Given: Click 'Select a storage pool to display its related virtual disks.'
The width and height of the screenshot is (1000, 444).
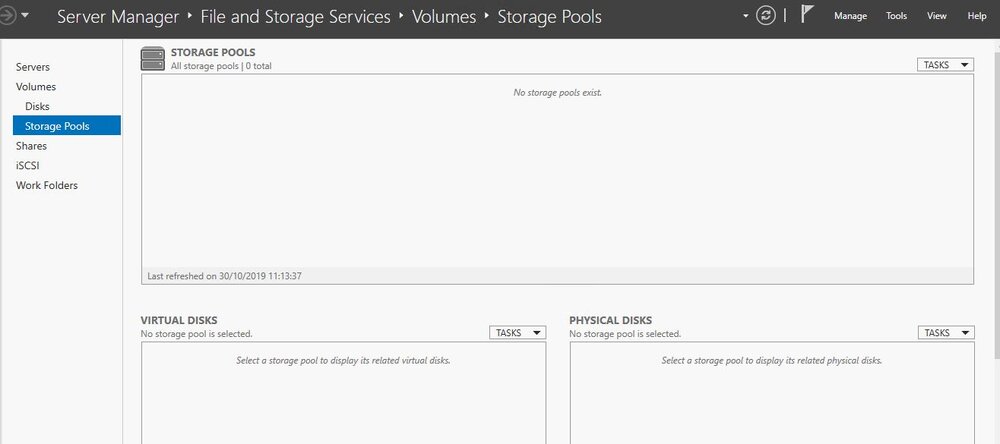Looking at the screenshot, I should tap(343, 360).
